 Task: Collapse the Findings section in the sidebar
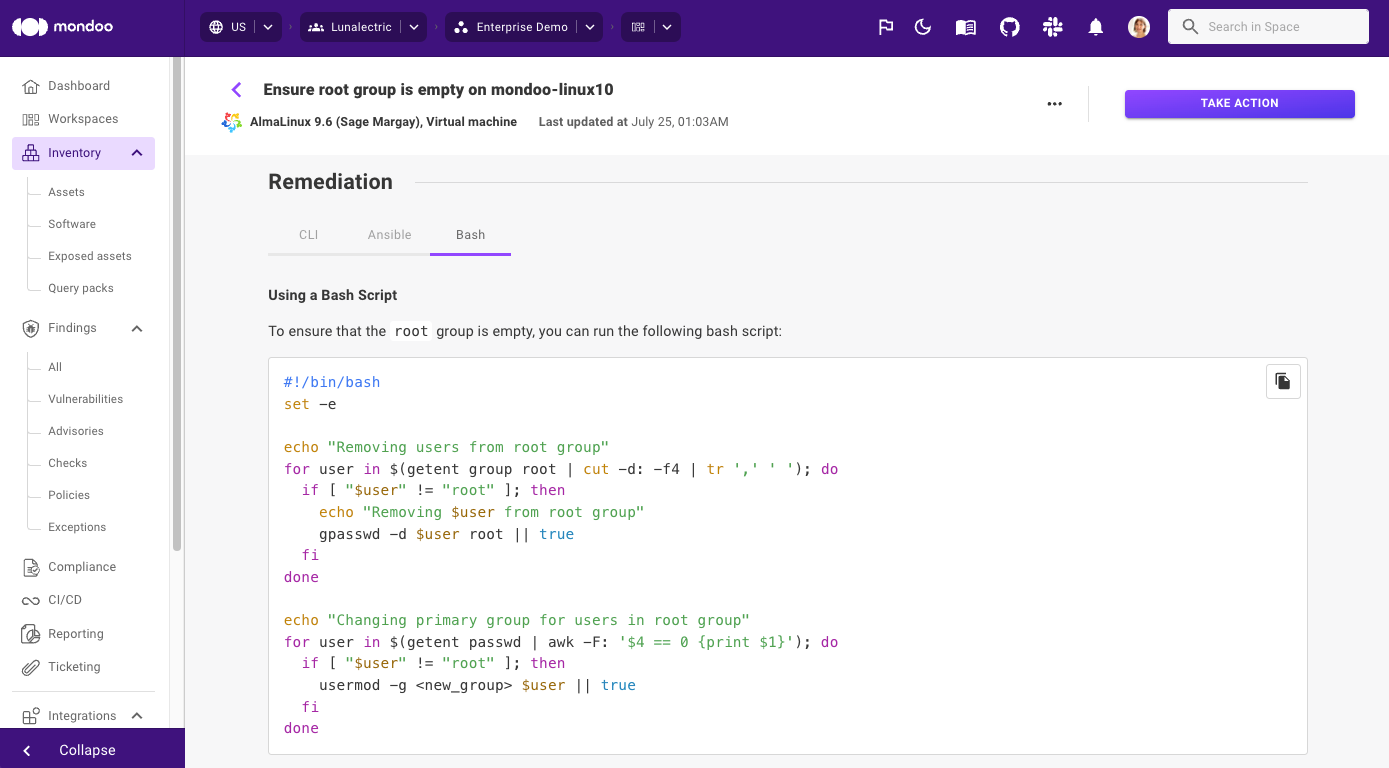pyautogui.click(x=136, y=328)
